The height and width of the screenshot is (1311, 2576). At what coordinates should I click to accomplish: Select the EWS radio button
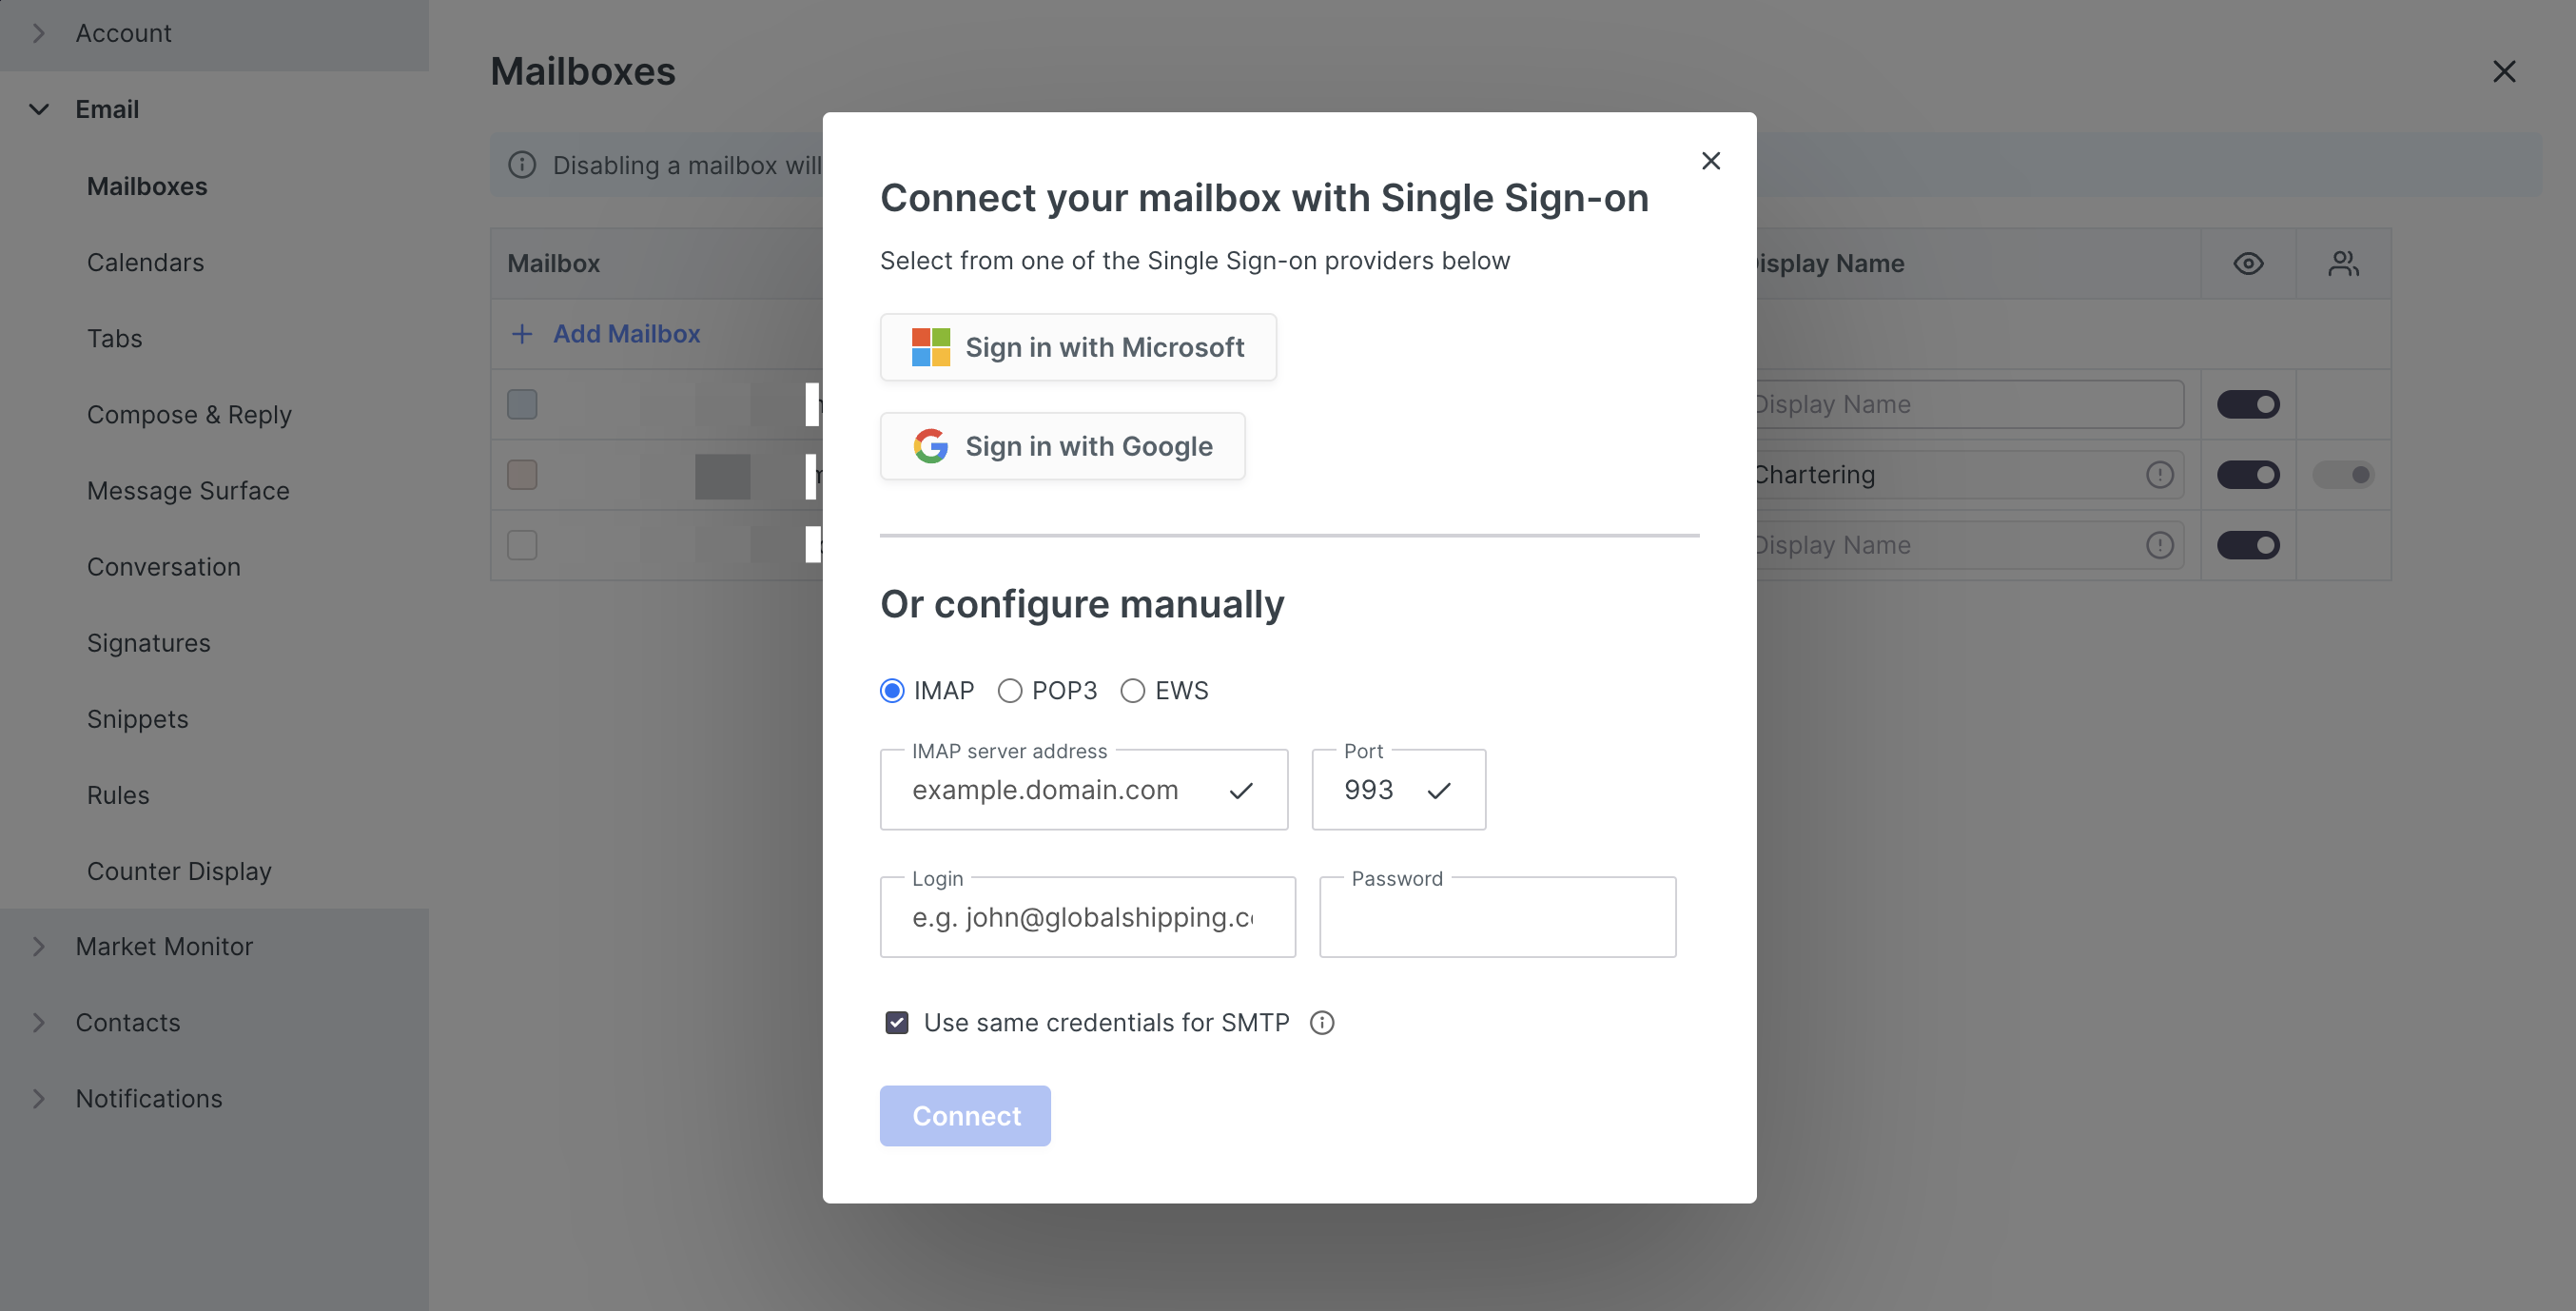1133,691
